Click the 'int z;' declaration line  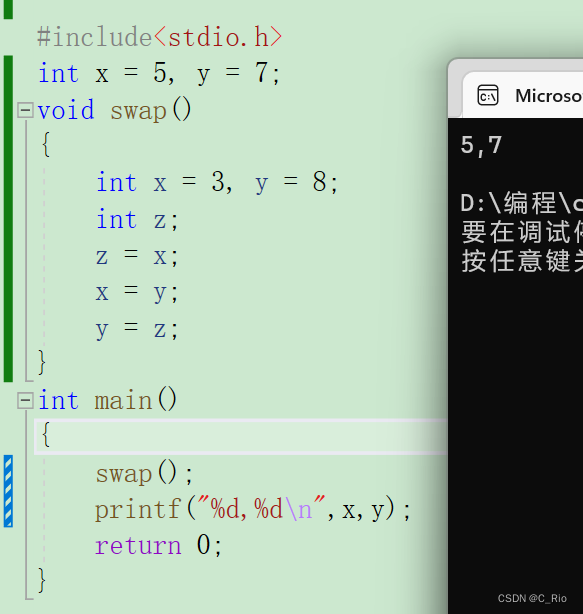click(x=137, y=220)
